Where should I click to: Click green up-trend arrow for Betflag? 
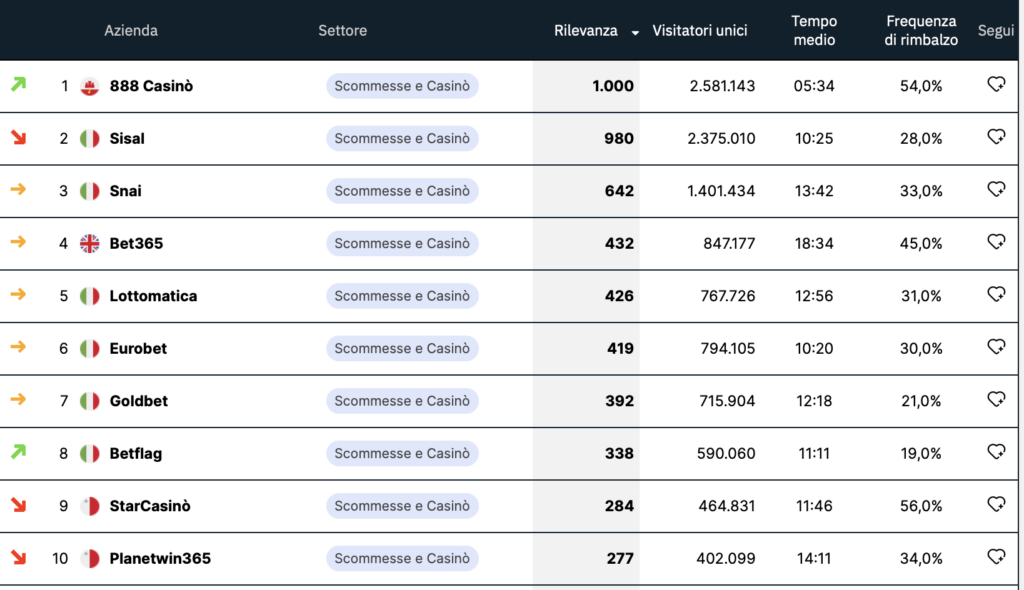click(x=18, y=451)
